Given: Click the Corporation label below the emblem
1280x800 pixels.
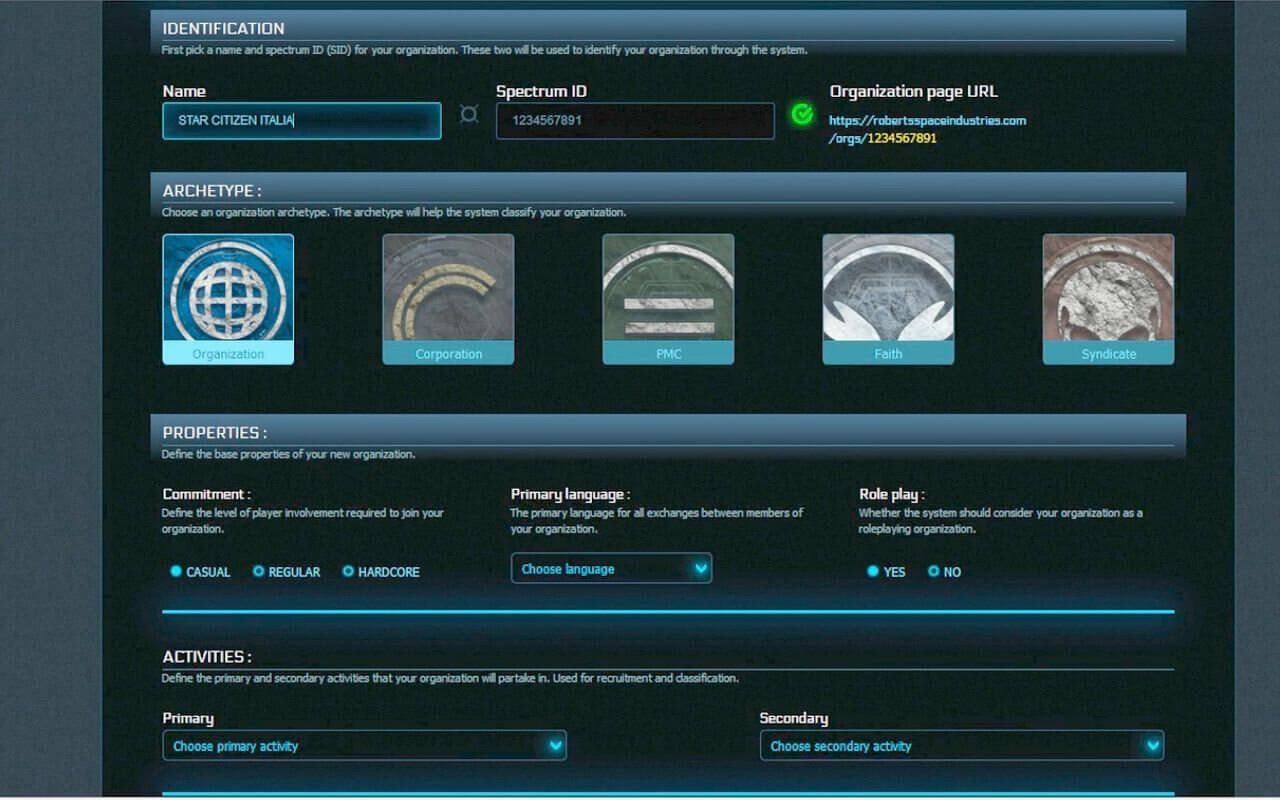Looking at the screenshot, I should [x=448, y=354].
